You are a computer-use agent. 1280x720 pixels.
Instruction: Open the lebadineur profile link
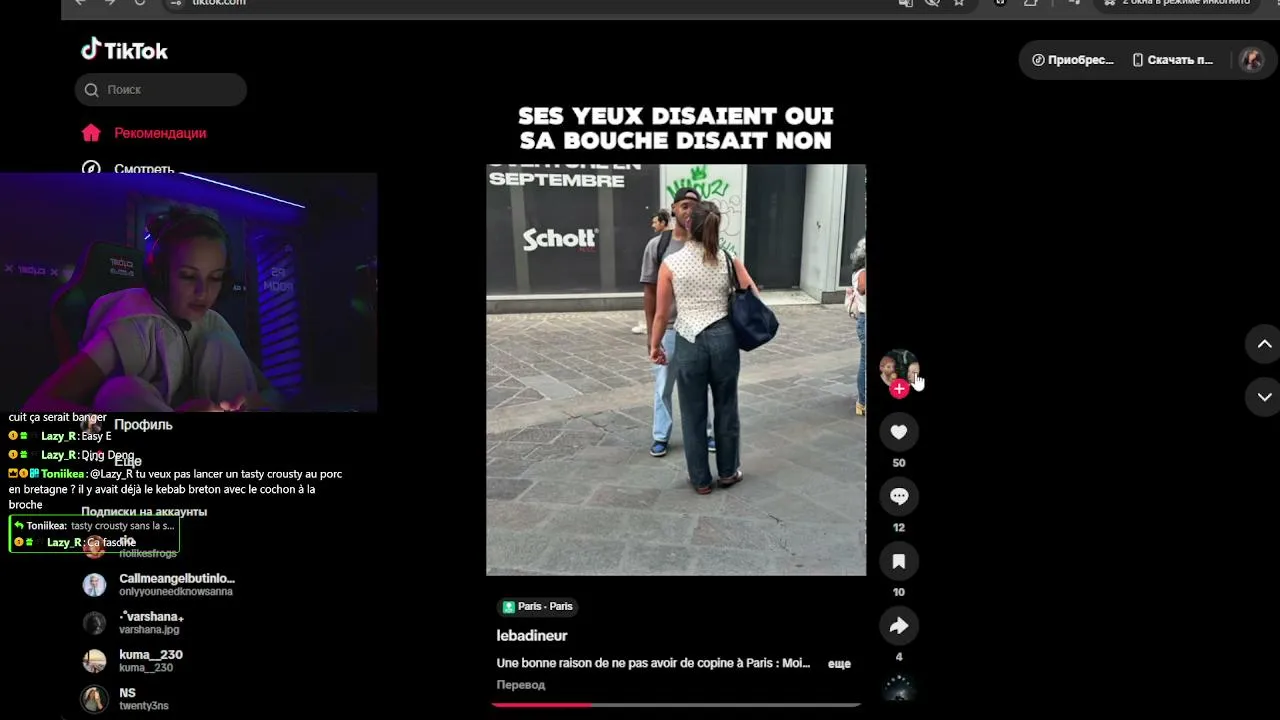coord(532,636)
